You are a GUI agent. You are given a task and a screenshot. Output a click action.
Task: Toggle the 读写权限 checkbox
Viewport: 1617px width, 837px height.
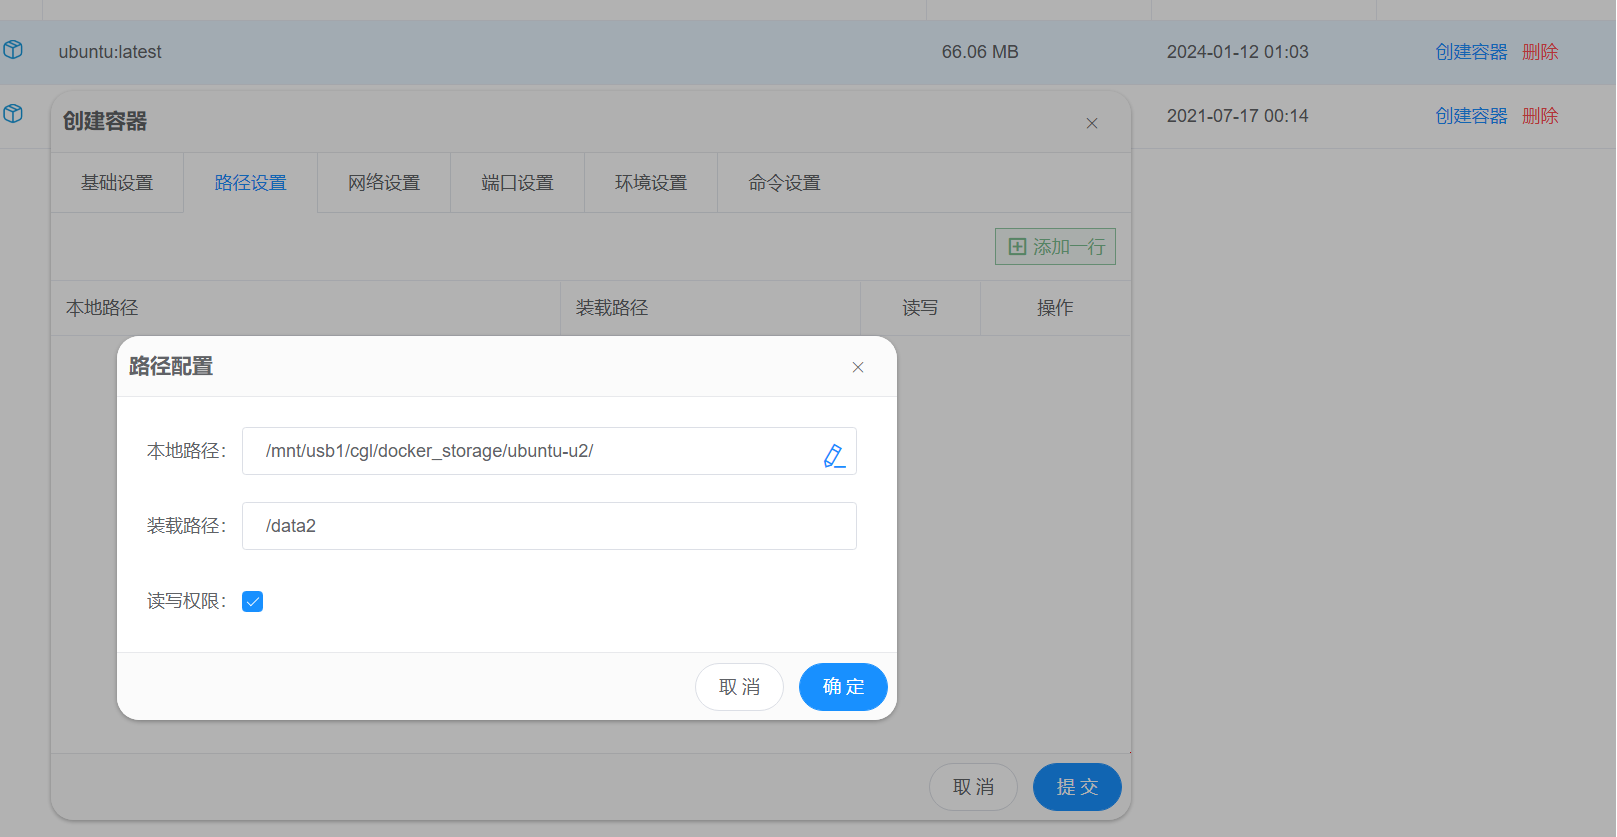tap(253, 601)
